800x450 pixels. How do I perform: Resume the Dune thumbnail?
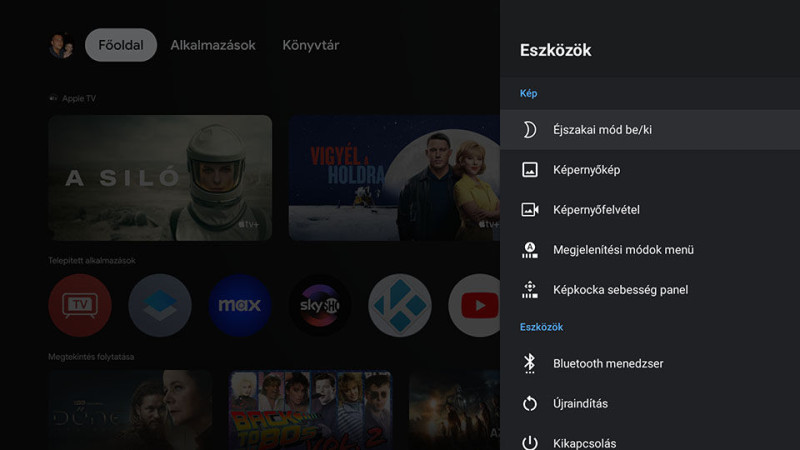point(130,410)
